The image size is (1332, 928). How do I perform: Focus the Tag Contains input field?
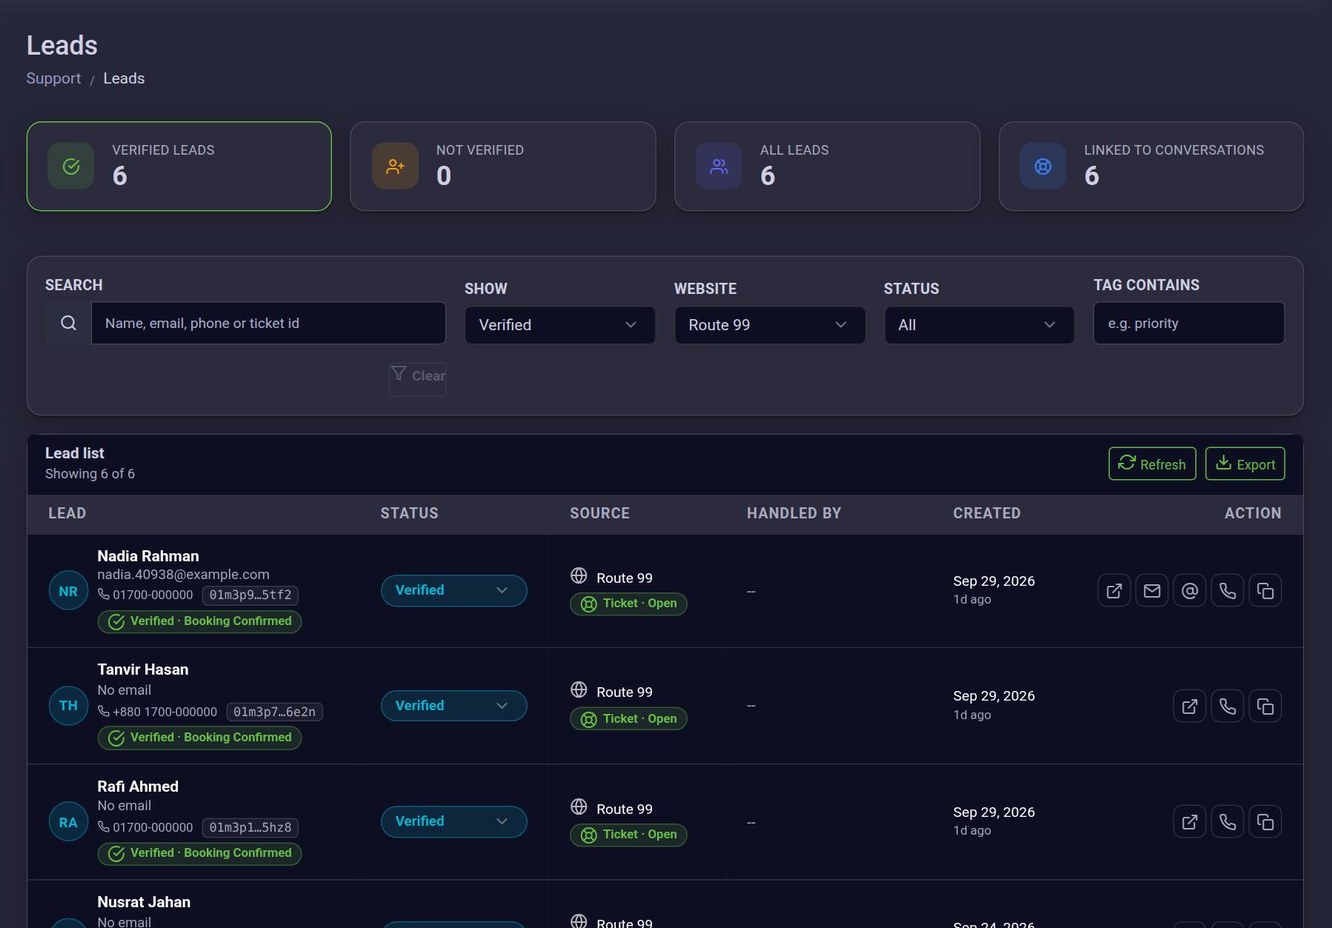tap(1189, 323)
